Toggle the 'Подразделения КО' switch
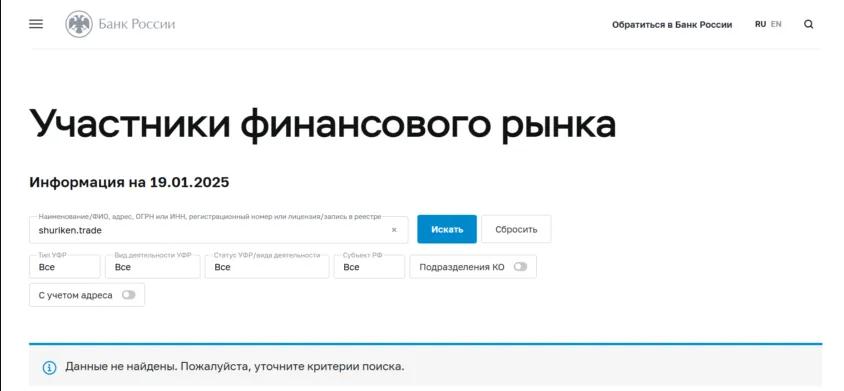The height and width of the screenshot is (391, 844). point(520,267)
